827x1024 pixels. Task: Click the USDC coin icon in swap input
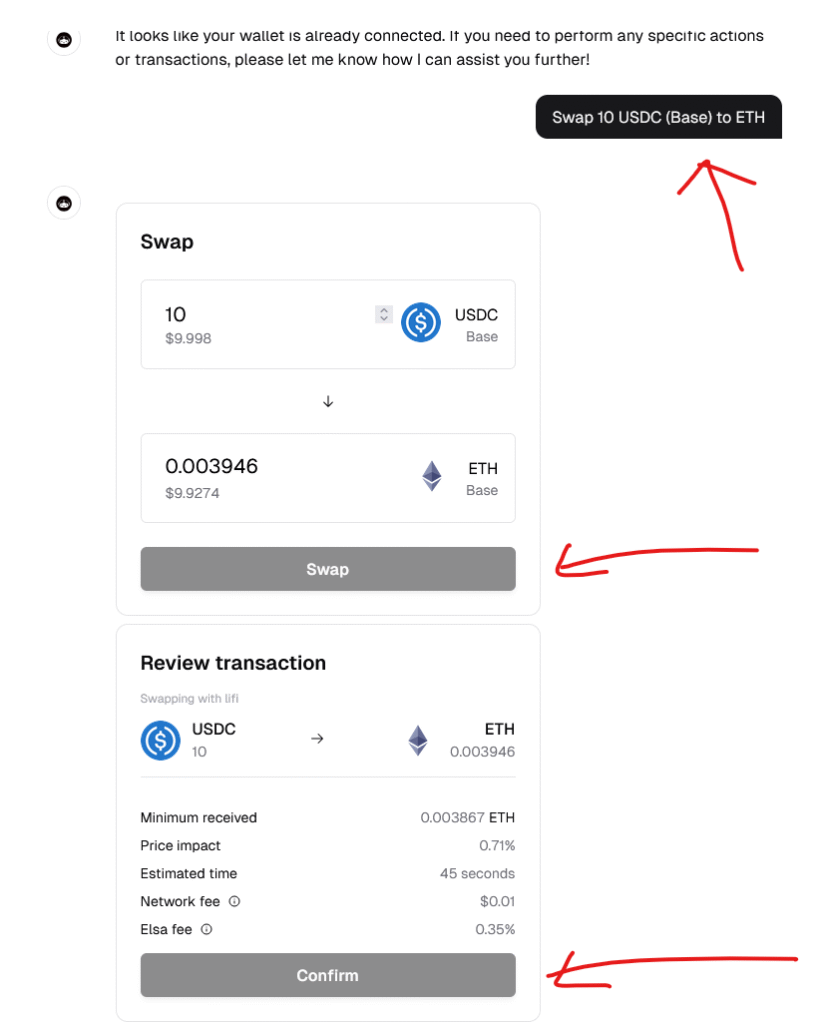[x=420, y=322]
